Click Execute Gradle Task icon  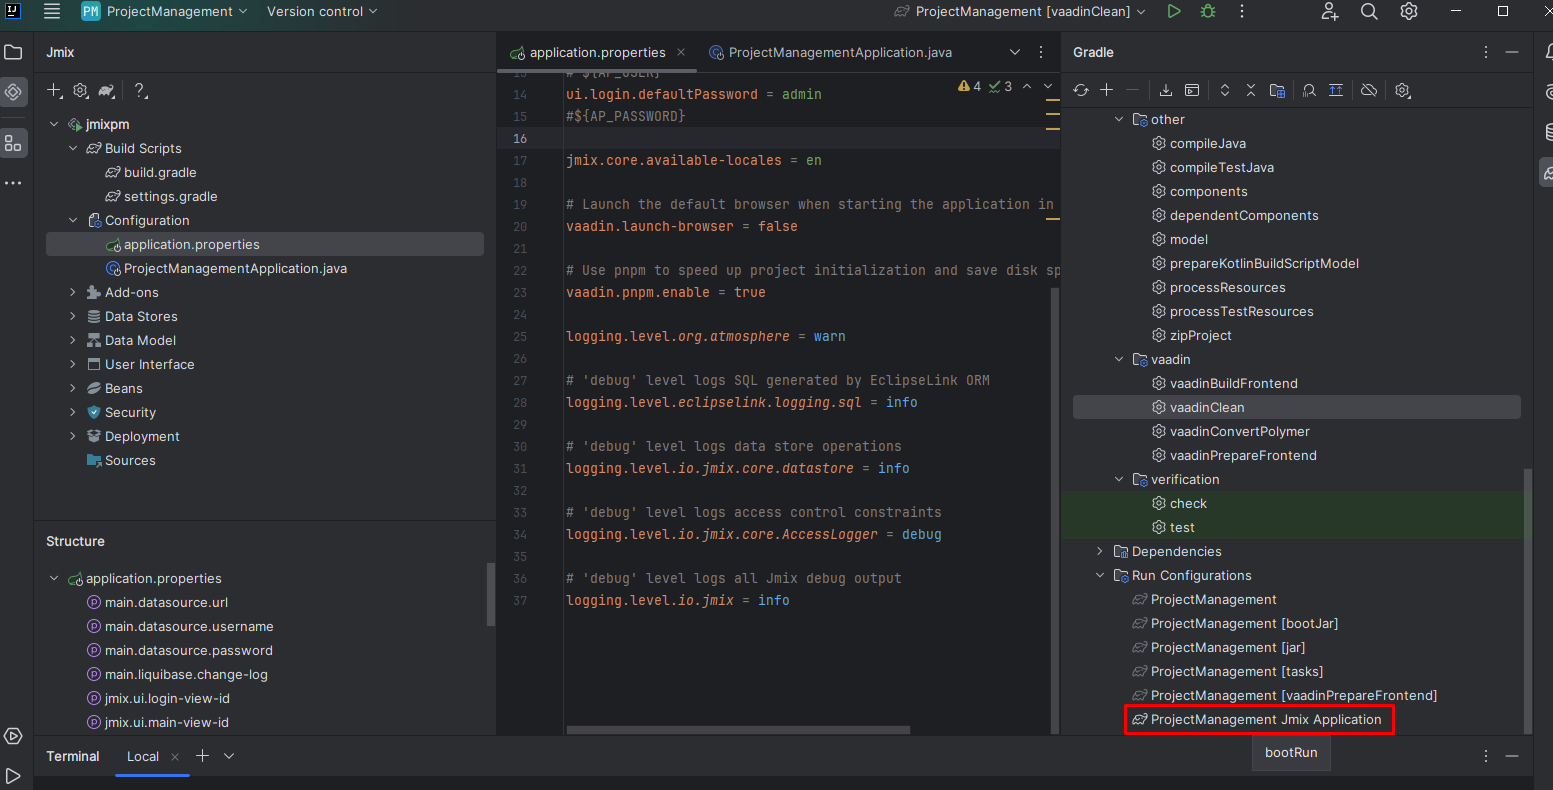click(1192, 90)
